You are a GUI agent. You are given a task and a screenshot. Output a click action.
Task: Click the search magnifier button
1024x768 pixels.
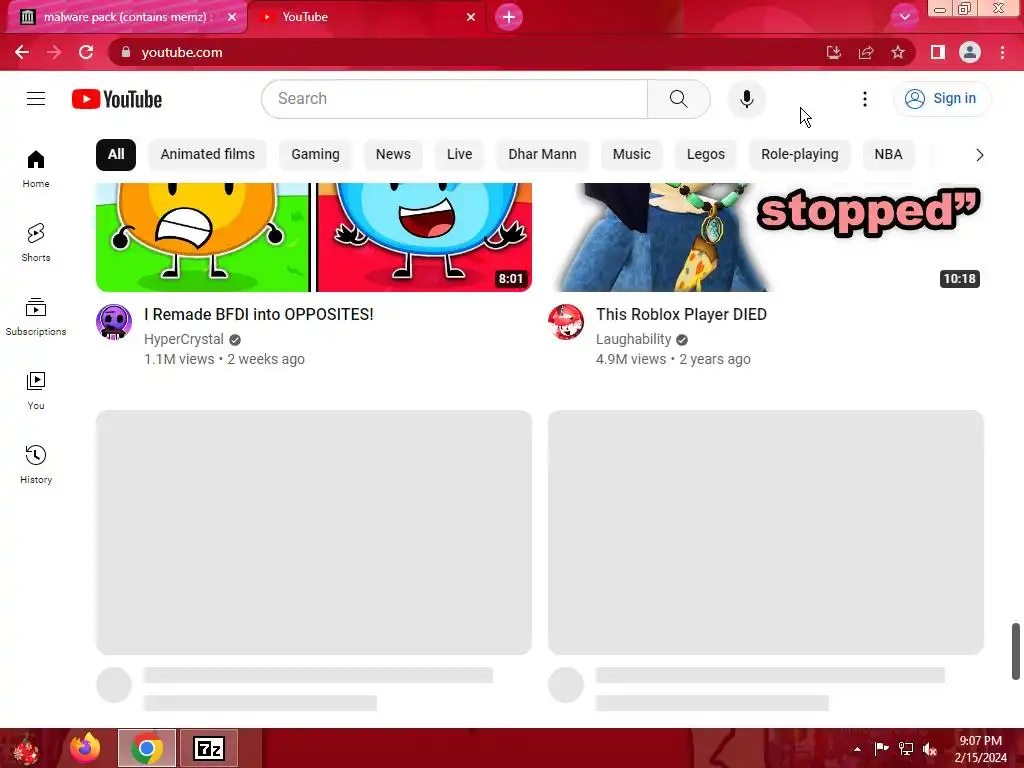[x=679, y=99]
